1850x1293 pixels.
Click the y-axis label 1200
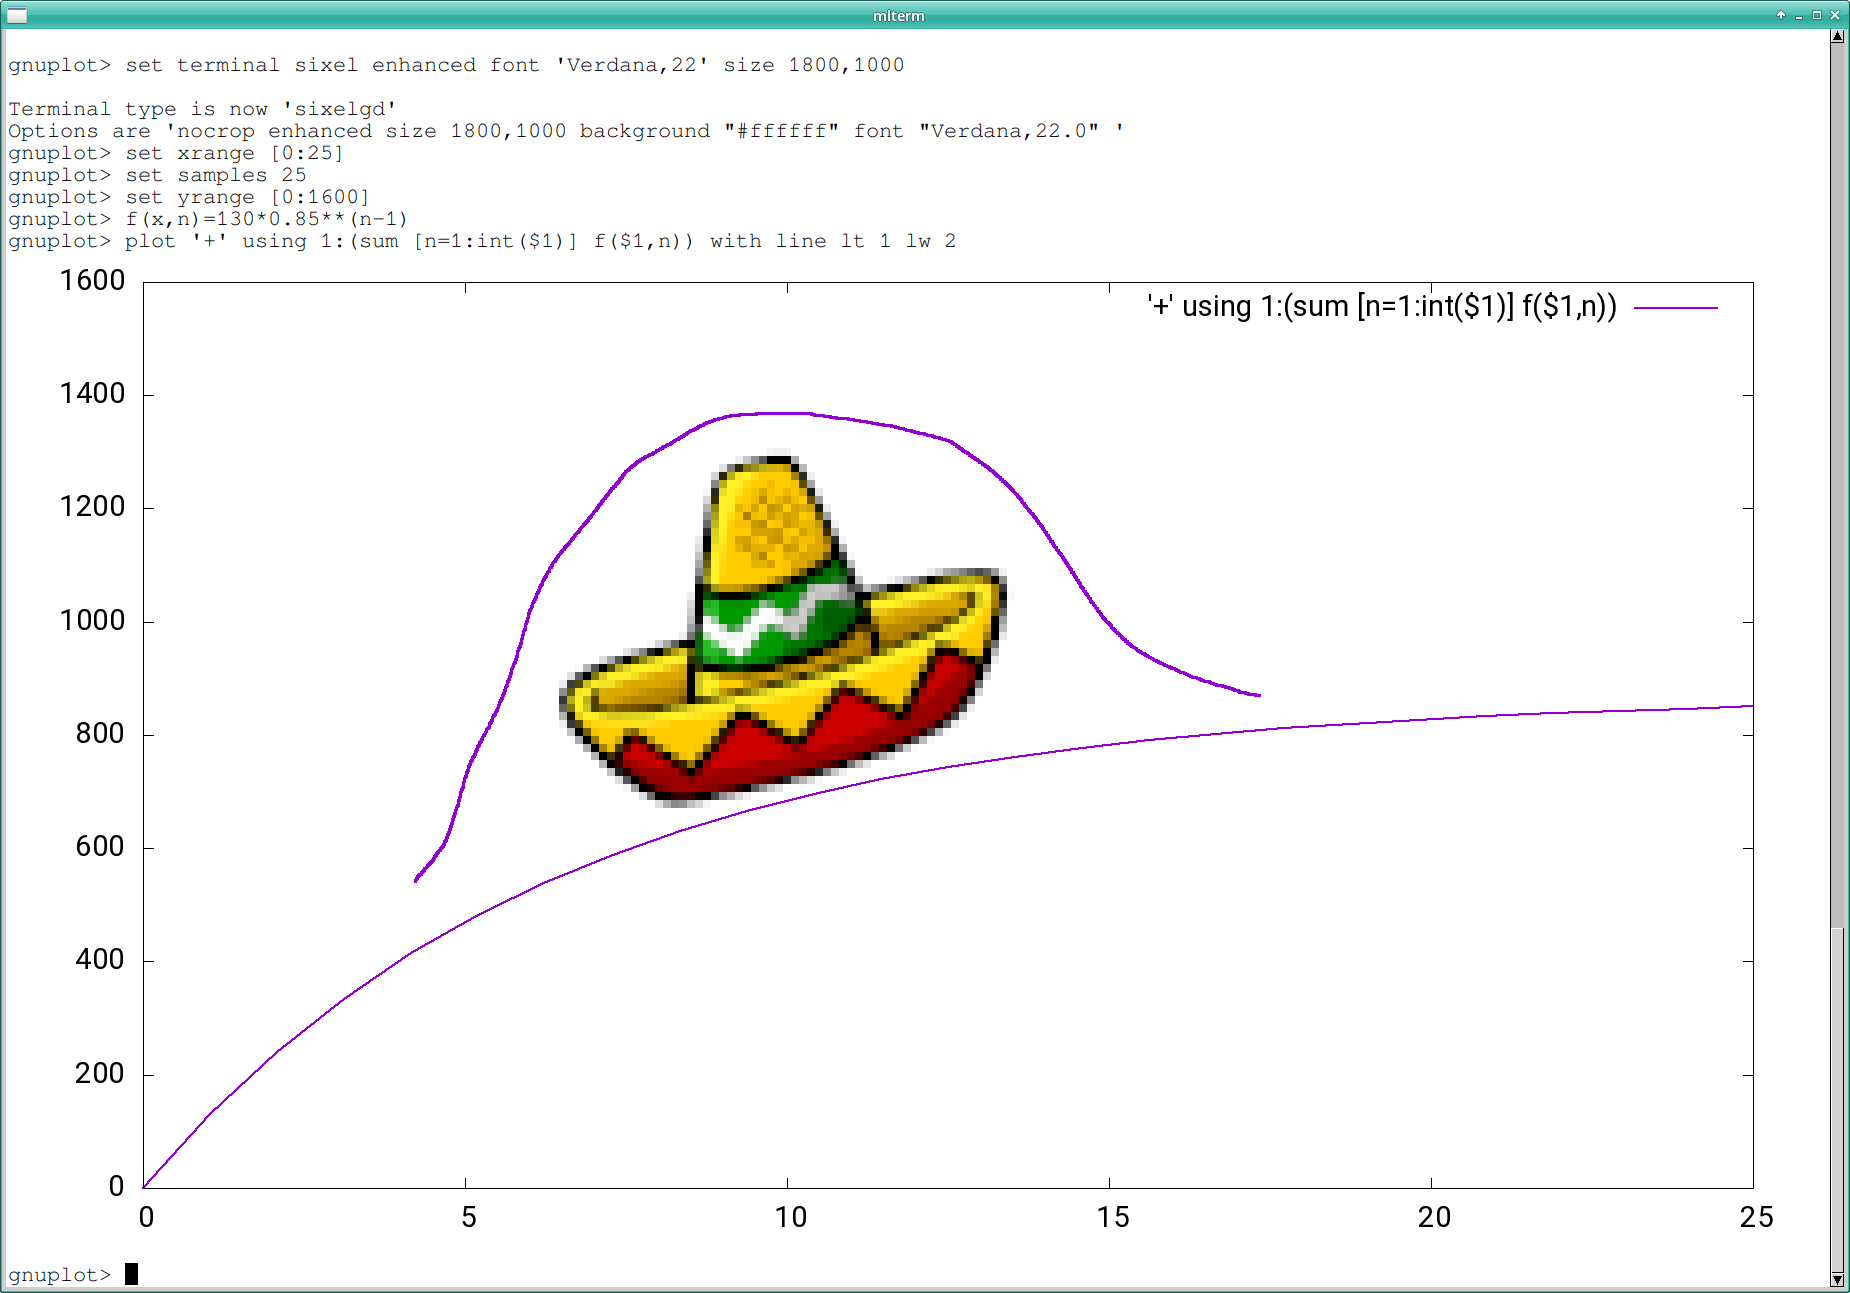tap(92, 506)
